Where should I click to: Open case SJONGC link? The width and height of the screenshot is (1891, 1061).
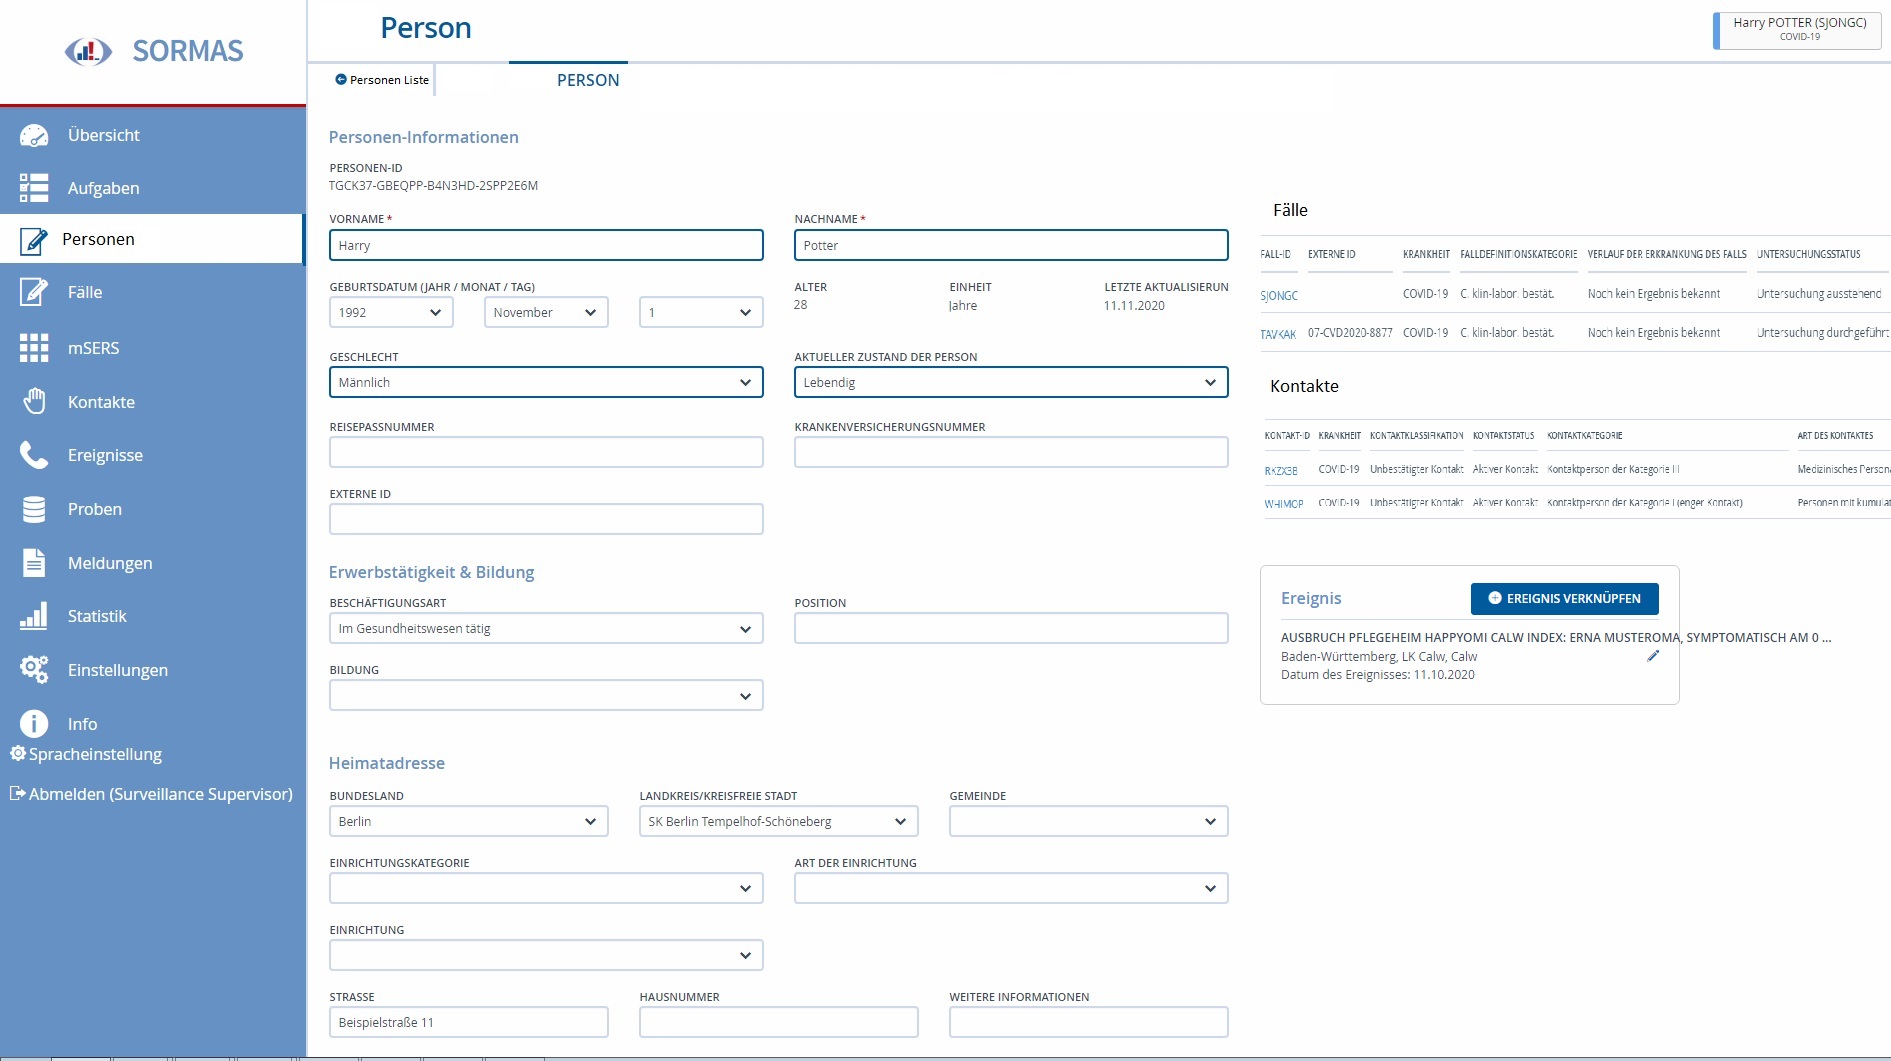click(x=1279, y=296)
